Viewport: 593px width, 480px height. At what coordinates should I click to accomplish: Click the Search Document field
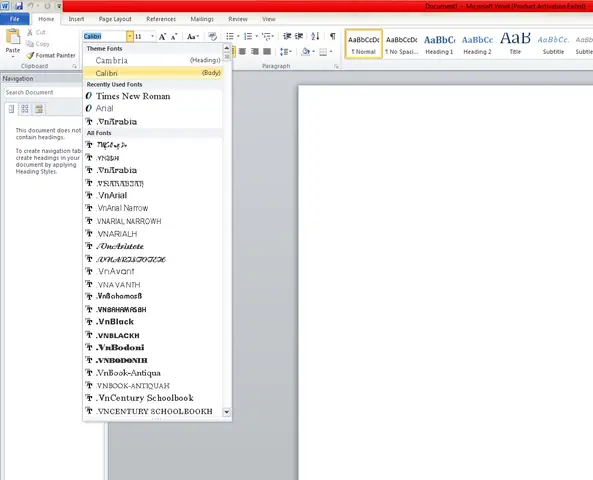pos(42,92)
